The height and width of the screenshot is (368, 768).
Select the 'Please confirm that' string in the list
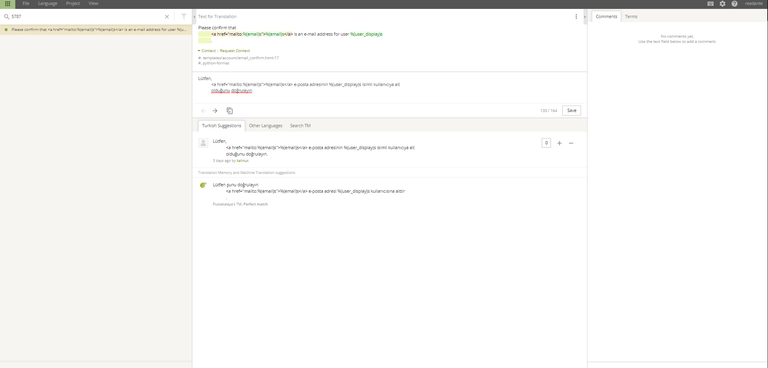click(x=96, y=29)
